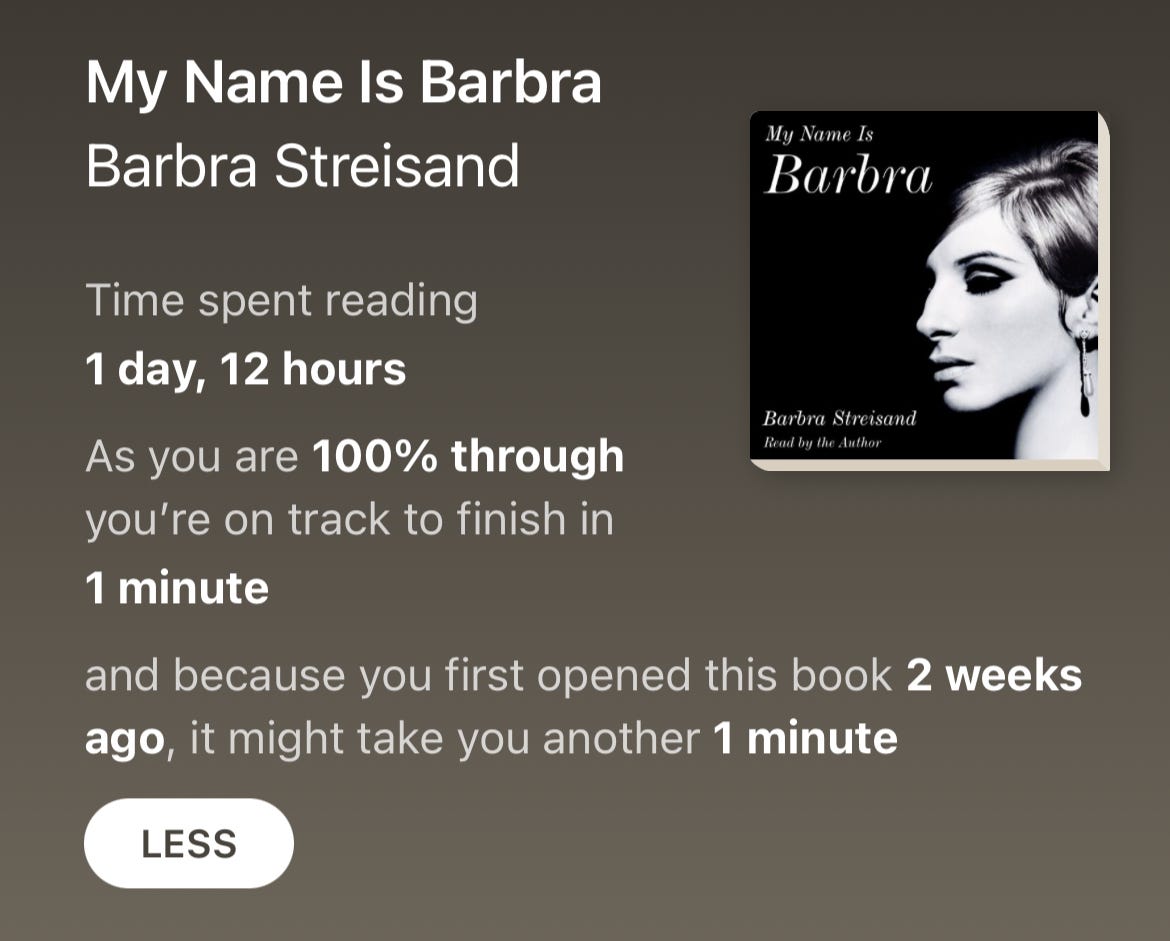The width and height of the screenshot is (1170, 941).
Task: Select the book title My Name Is Barbra heading
Action: [344, 82]
